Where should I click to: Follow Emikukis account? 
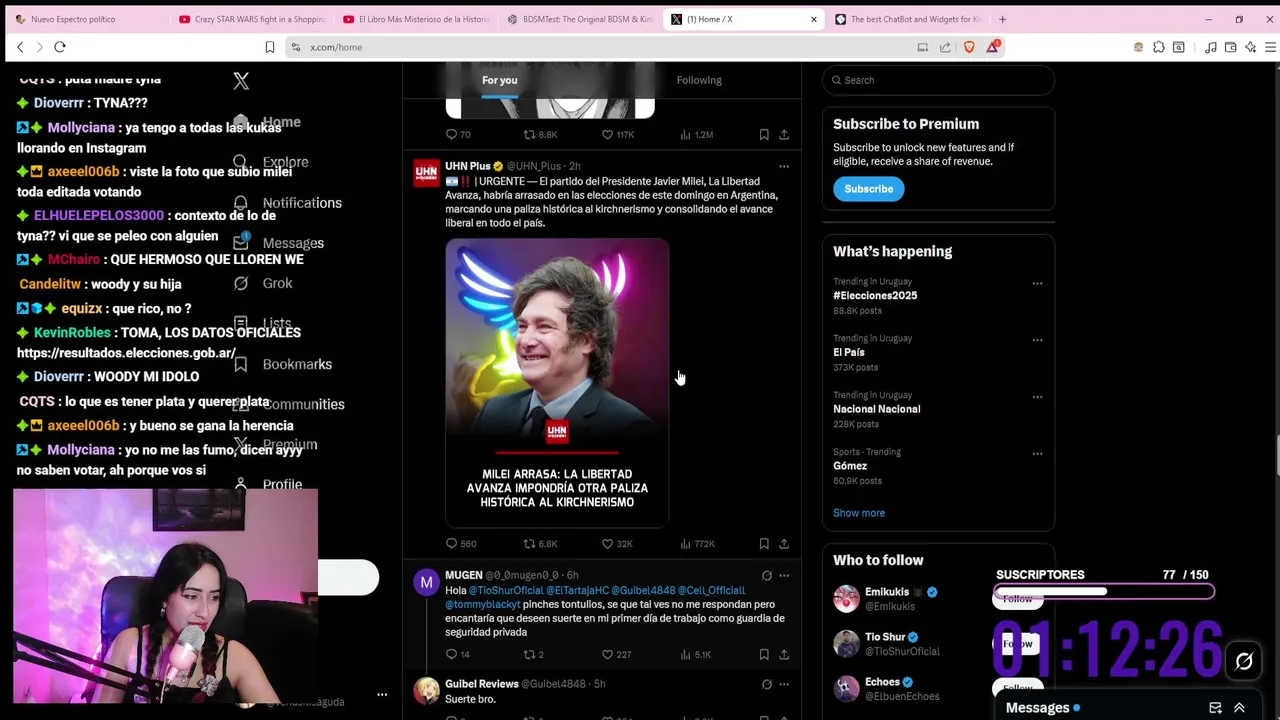(x=1018, y=598)
